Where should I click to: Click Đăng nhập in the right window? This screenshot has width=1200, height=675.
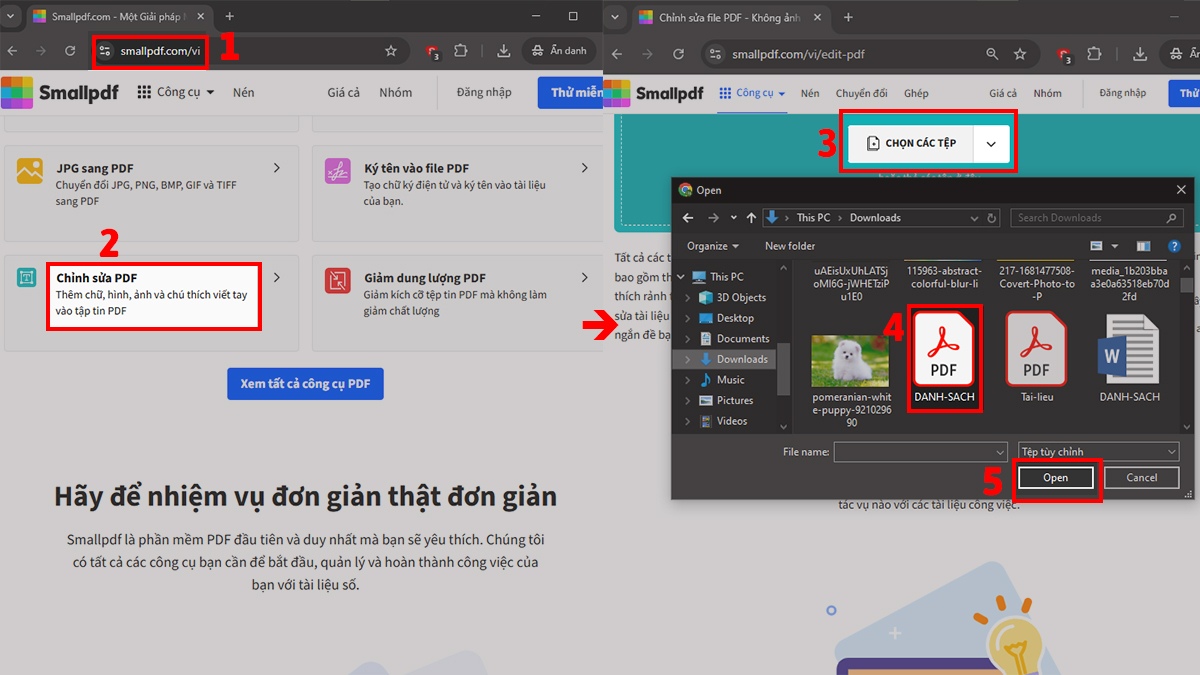click(x=1122, y=93)
